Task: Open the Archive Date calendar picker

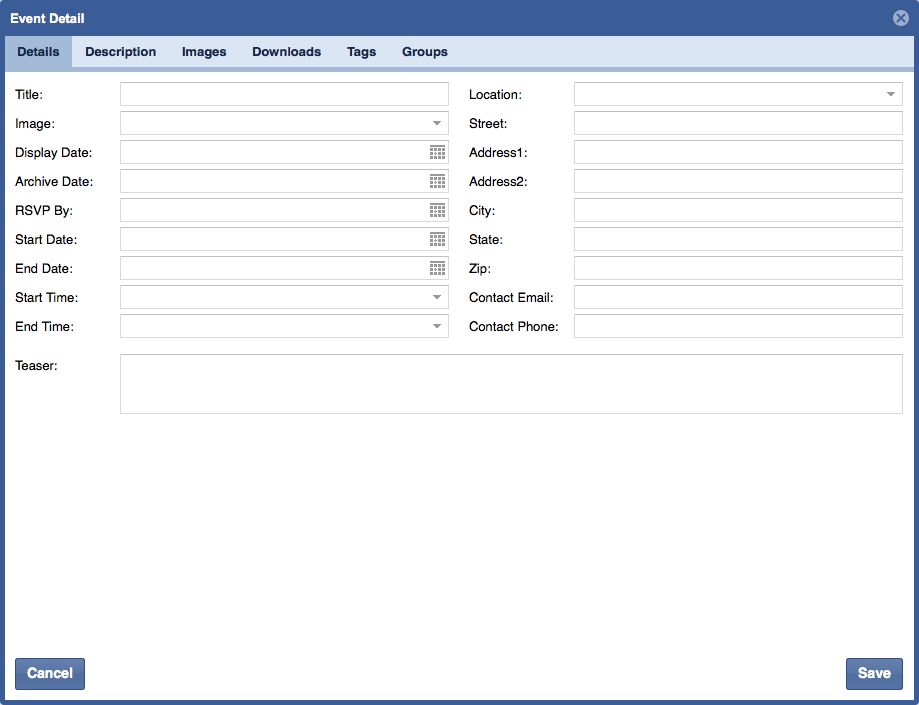Action: click(x=437, y=181)
